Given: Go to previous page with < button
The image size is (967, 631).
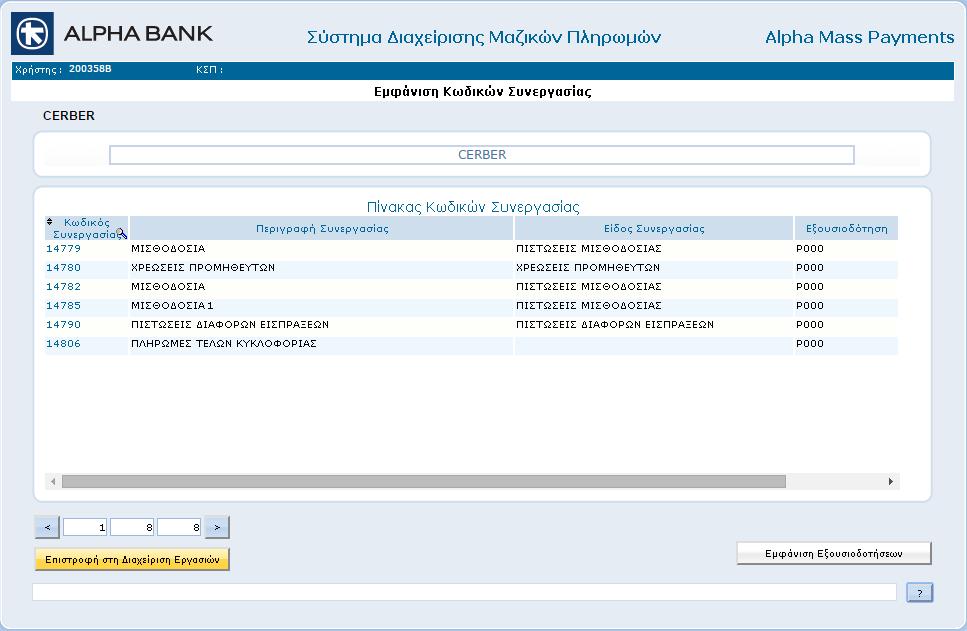Looking at the screenshot, I should pyautogui.click(x=47, y=527).
